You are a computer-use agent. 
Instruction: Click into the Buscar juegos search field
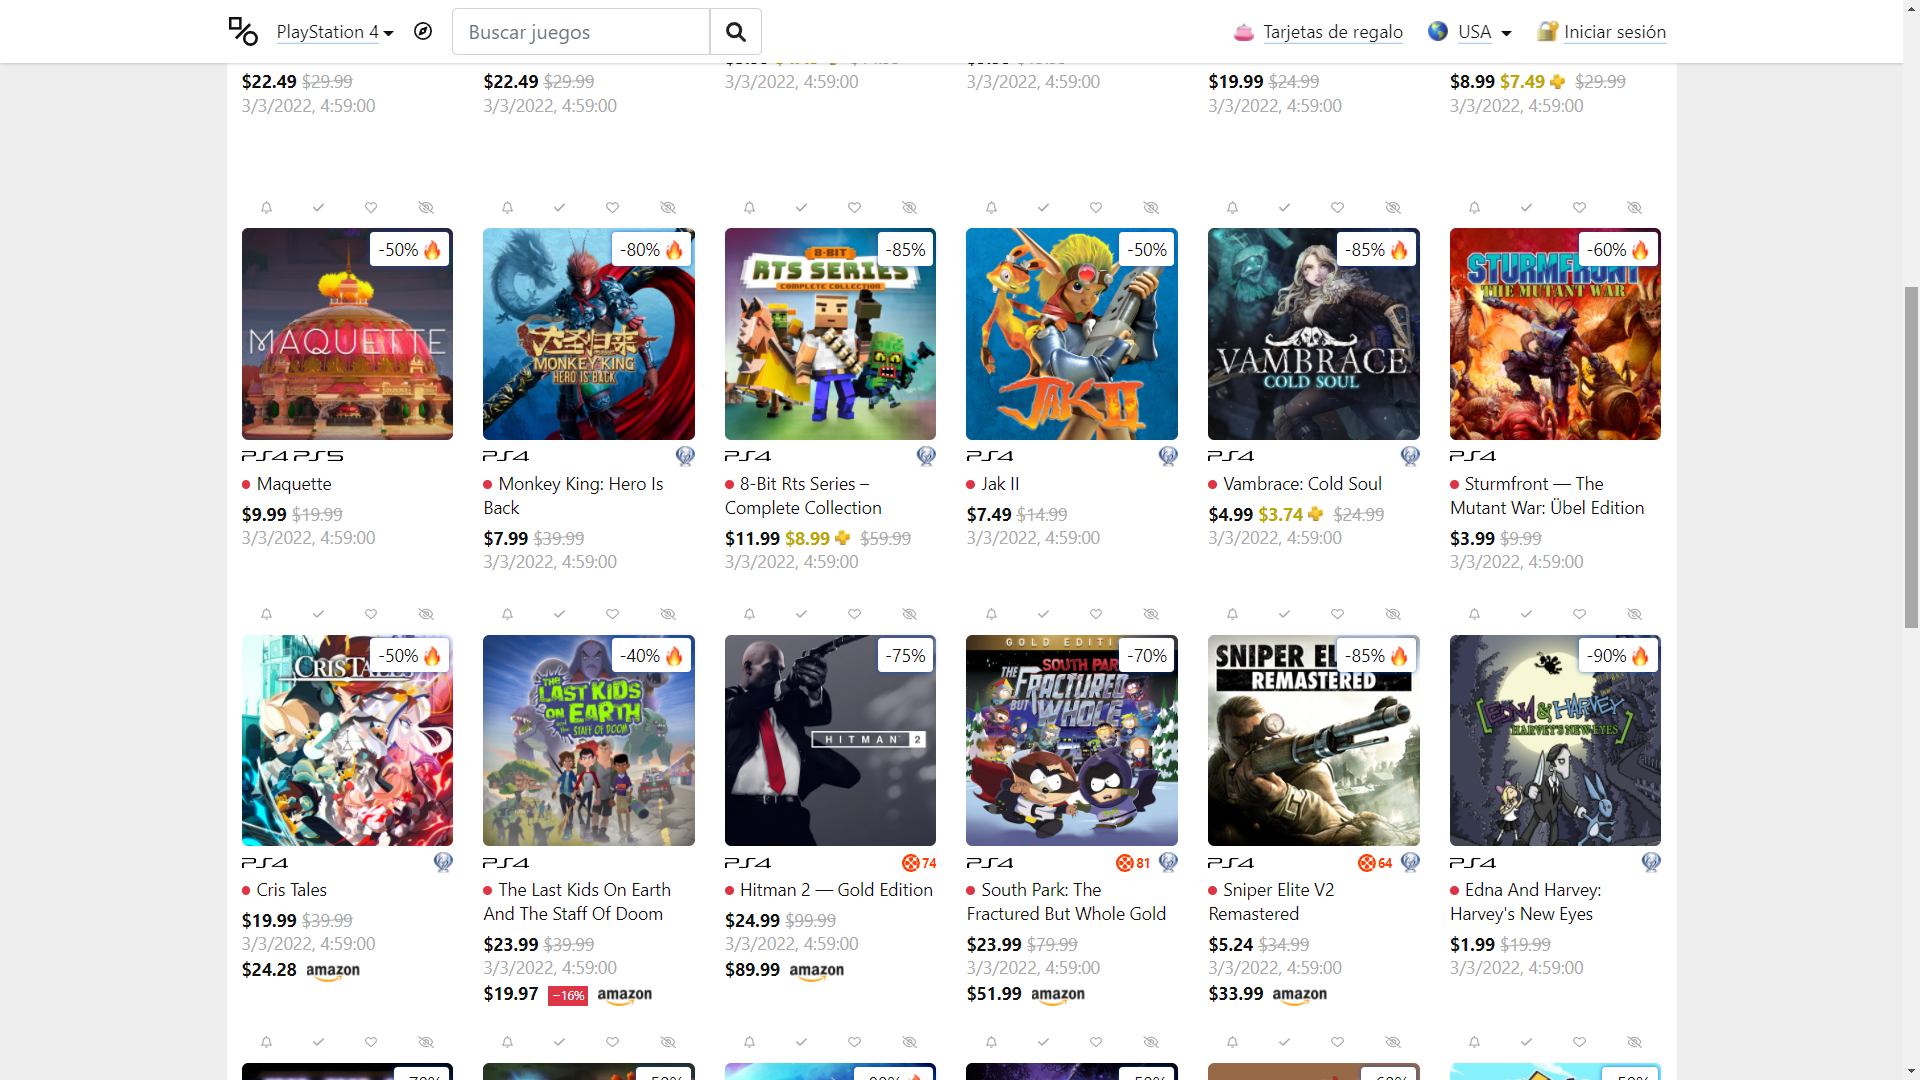tap(581, 32)
